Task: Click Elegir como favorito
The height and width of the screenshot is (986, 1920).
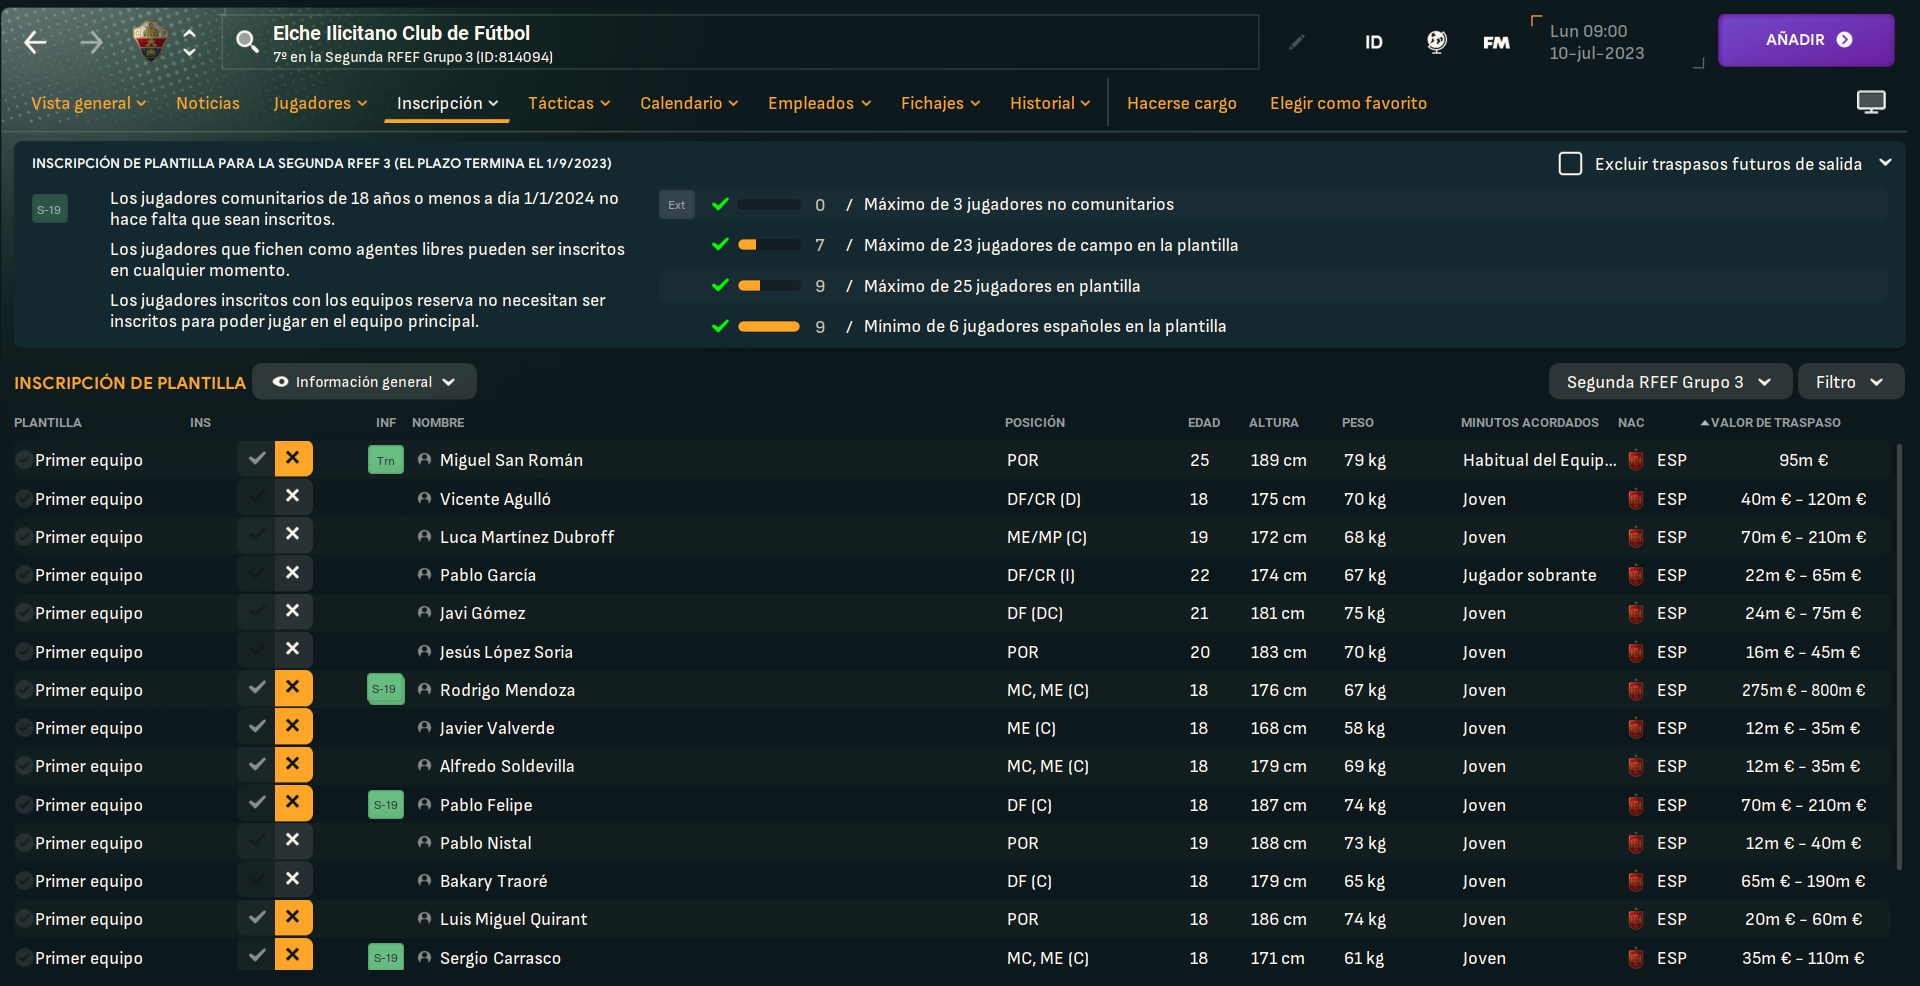Action: point(1348,103)
